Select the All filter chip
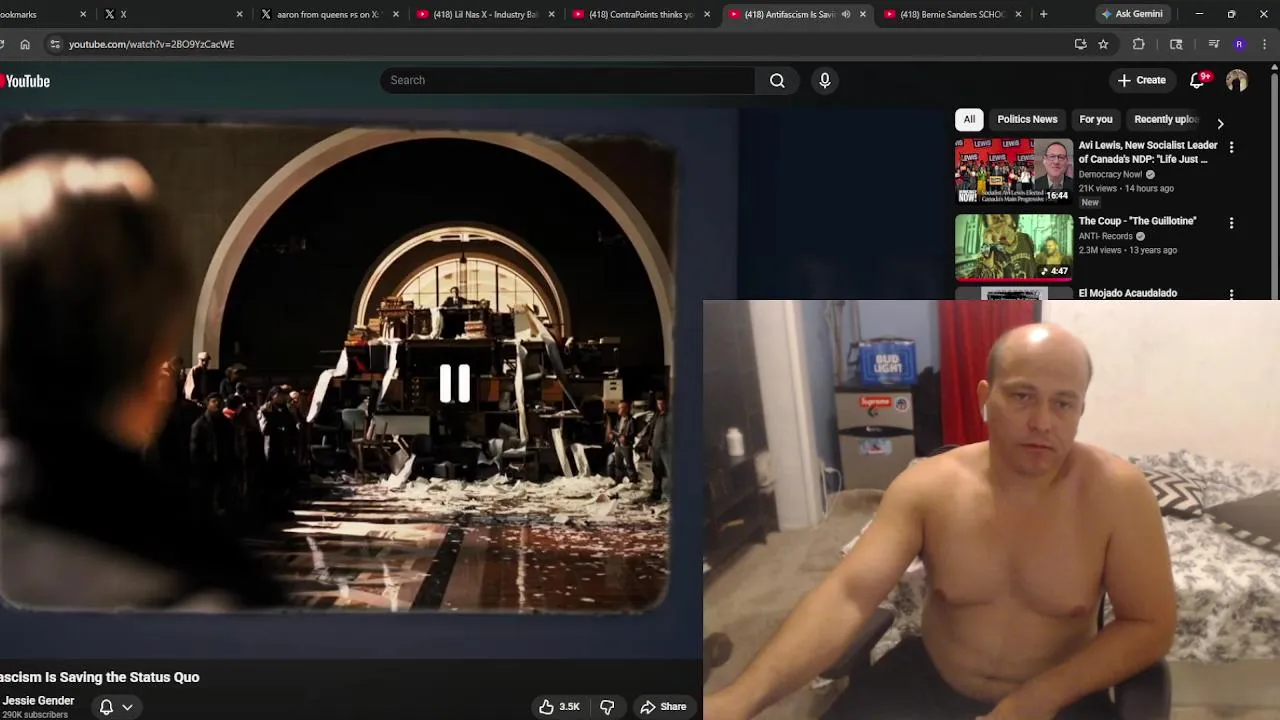The image size is (1280, 720). 969,119
